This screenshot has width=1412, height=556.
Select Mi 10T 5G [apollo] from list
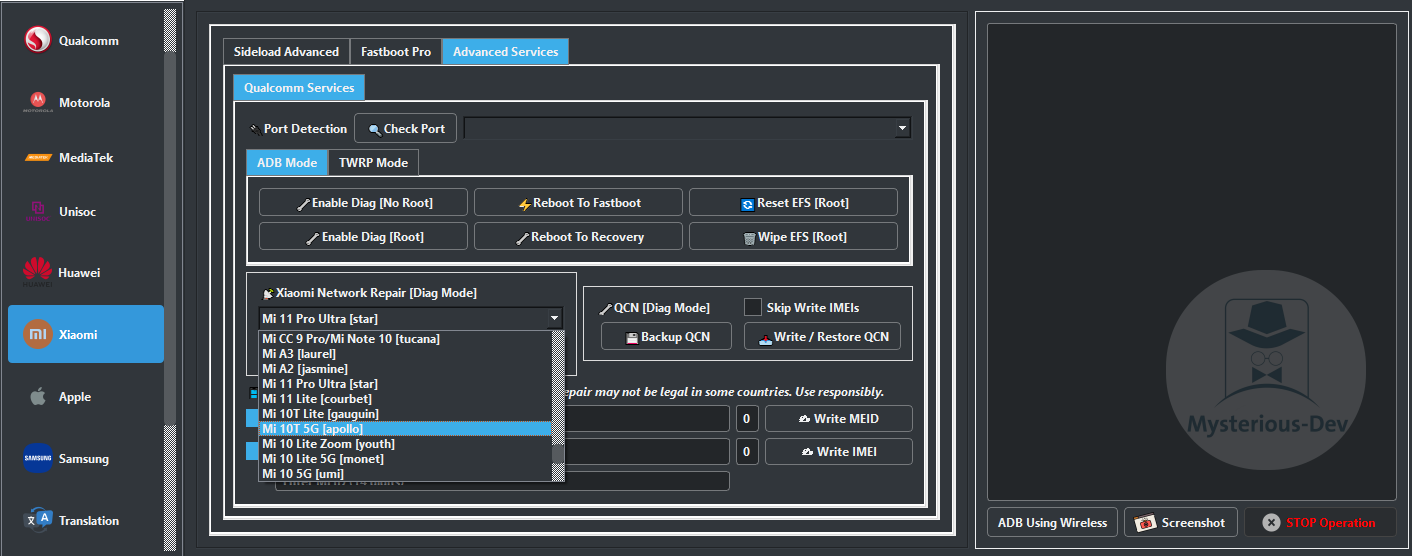[x=405, y=429]
